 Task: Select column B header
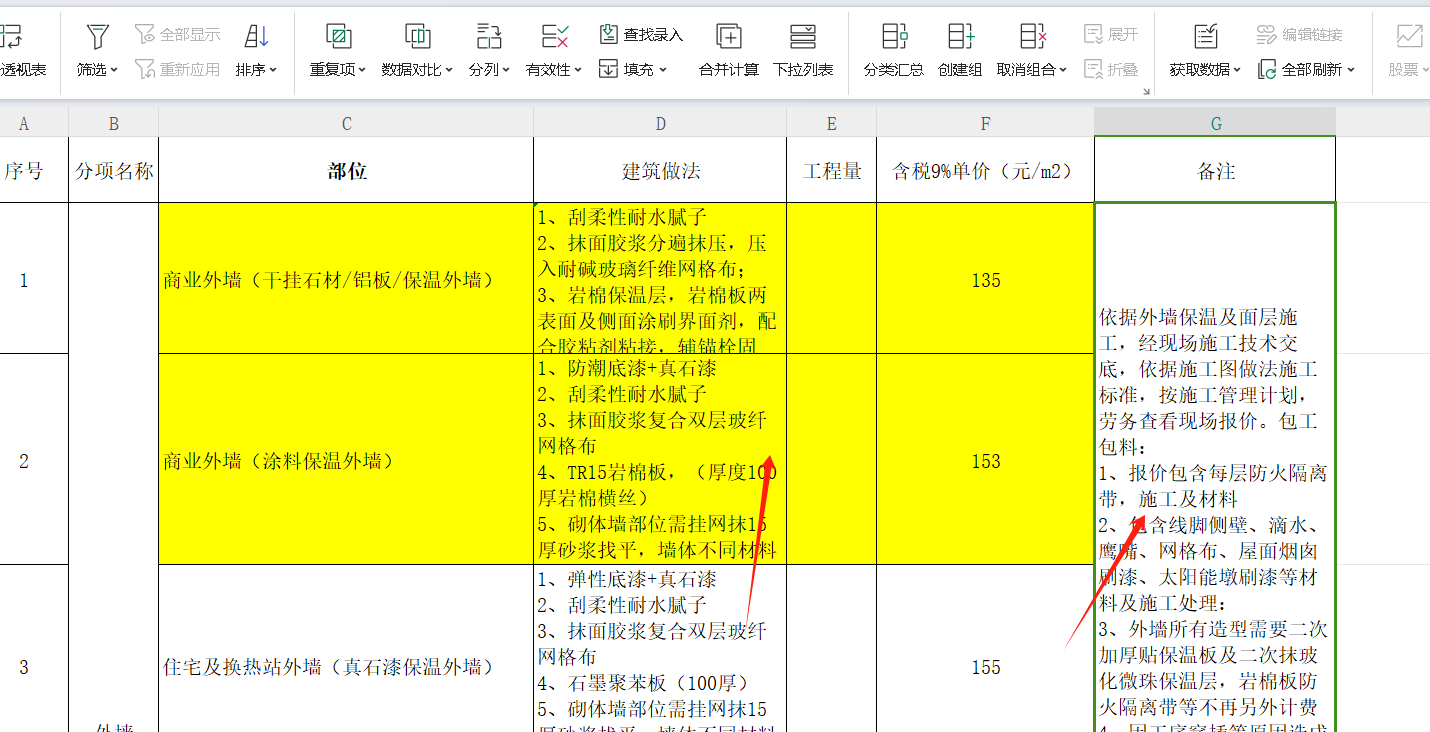[113, 123]
